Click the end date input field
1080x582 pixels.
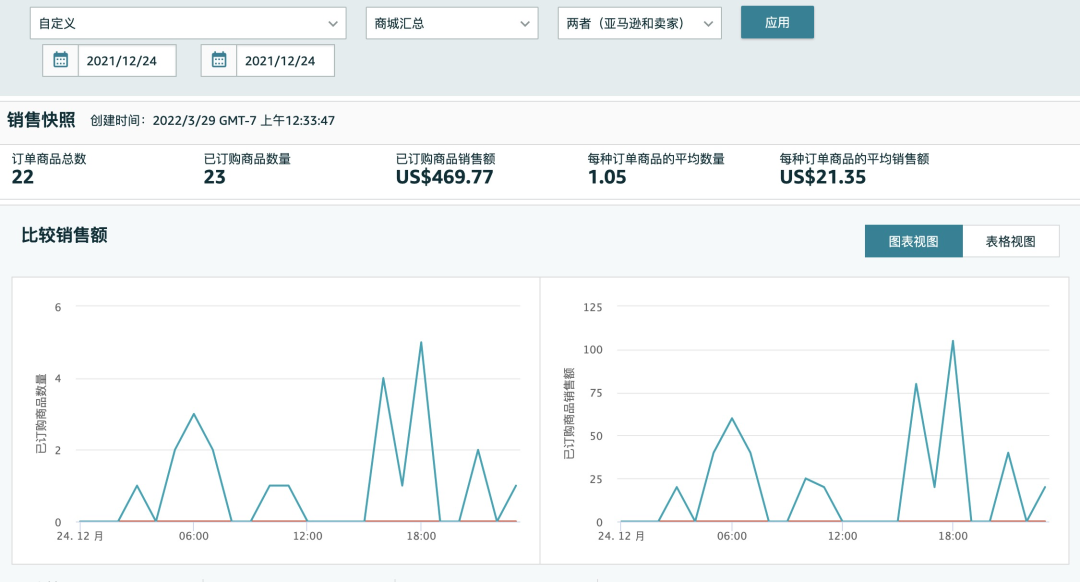click(285, 60)
